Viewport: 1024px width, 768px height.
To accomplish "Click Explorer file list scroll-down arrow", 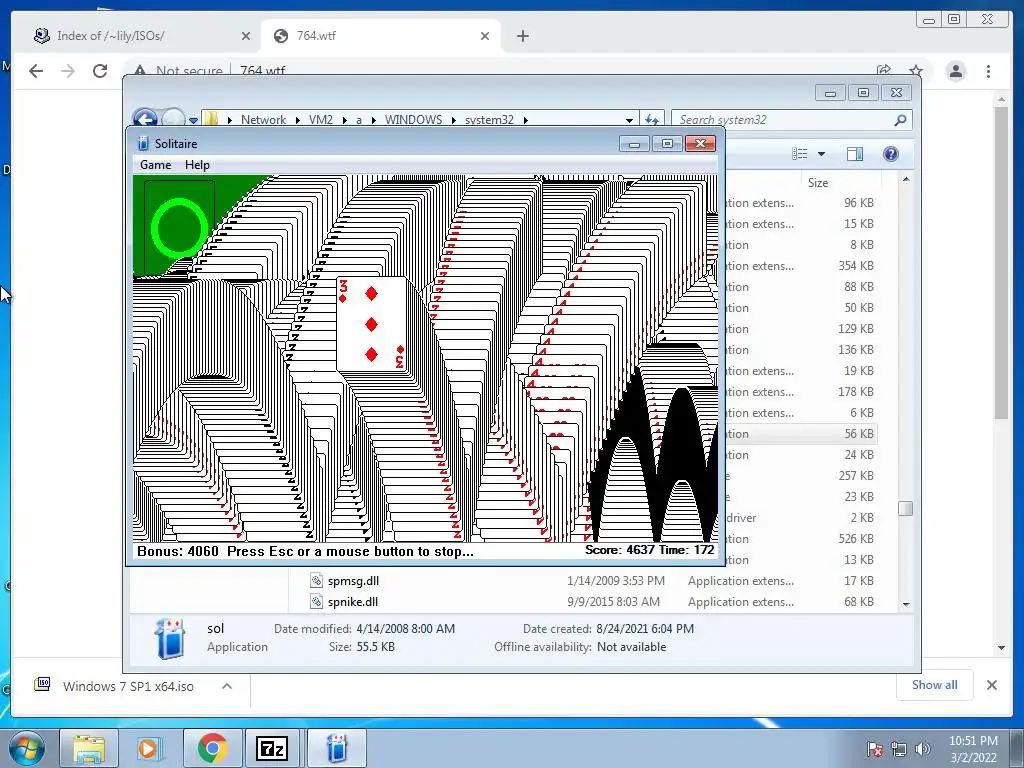I will [x=906, y=604].
